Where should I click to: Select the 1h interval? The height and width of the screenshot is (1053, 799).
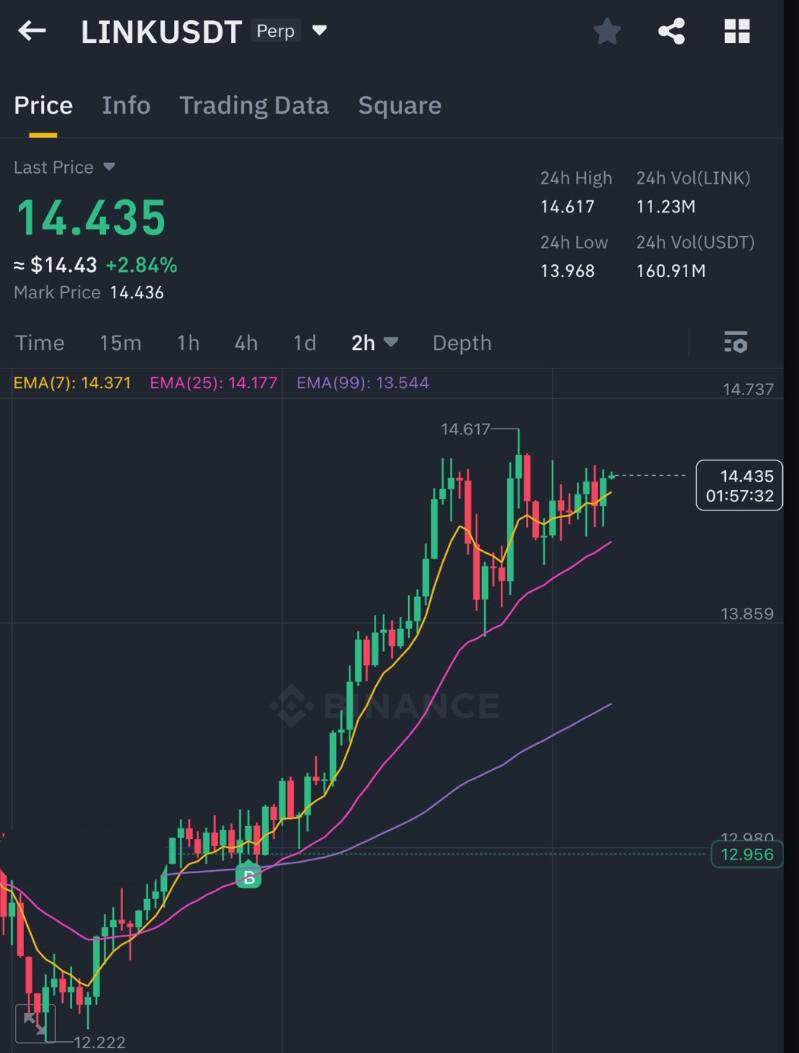(x=188, y=342)
